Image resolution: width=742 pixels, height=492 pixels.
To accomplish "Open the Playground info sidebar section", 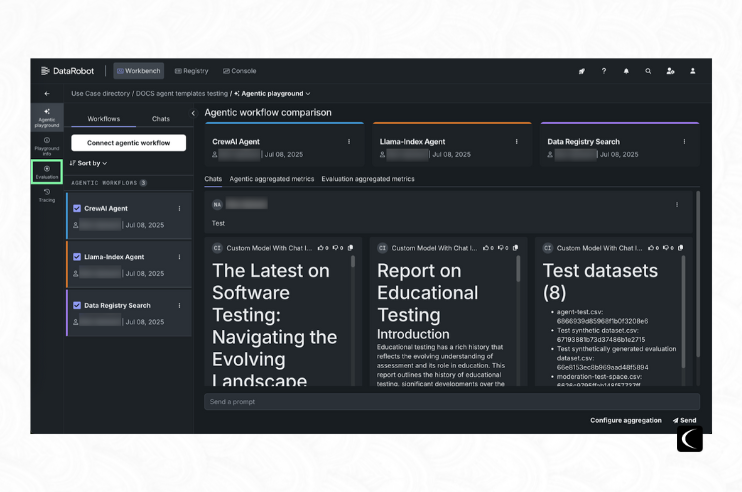I will (x=47, y=146).
